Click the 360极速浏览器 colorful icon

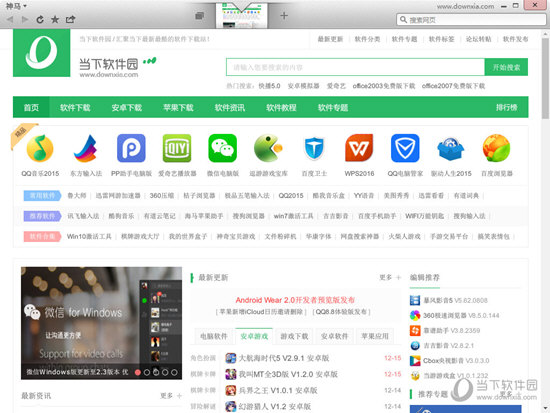[415, 315]
